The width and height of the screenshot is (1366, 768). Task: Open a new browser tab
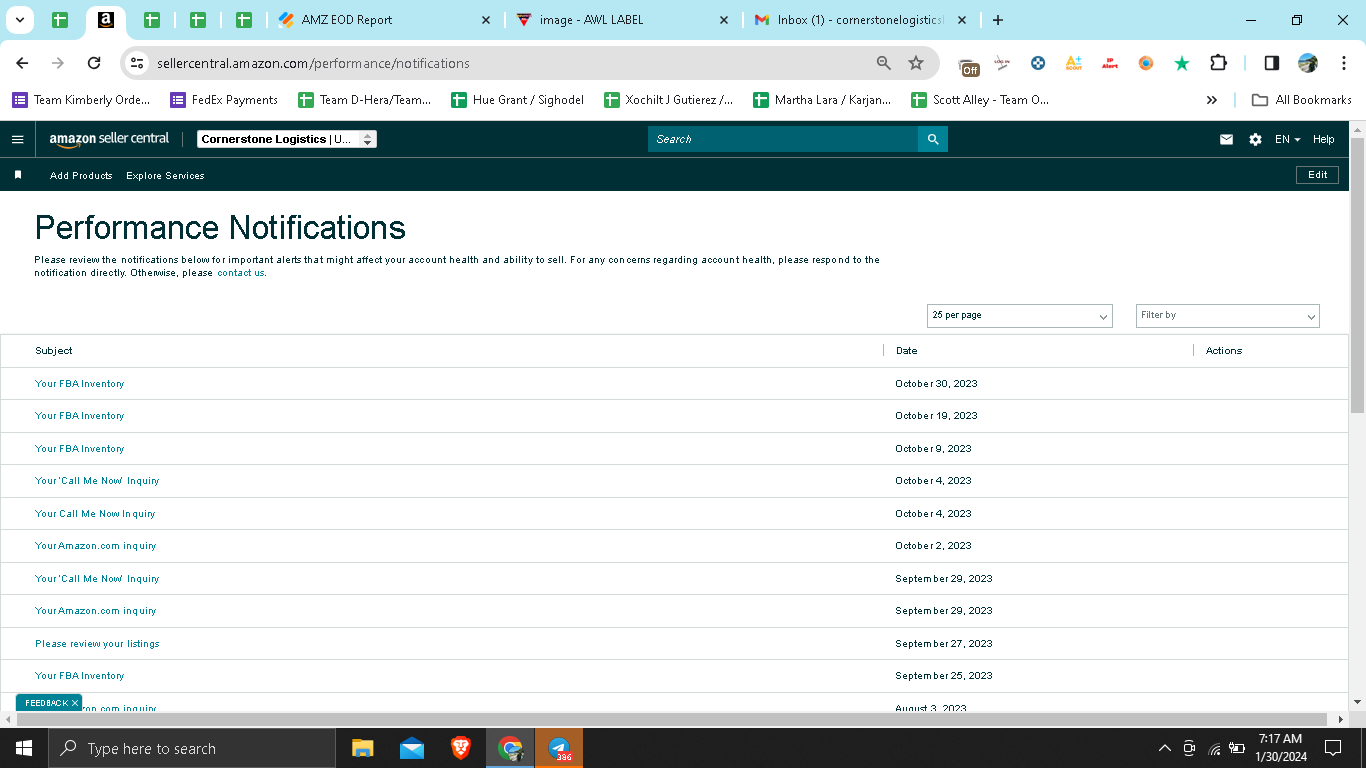click(997, 20)
